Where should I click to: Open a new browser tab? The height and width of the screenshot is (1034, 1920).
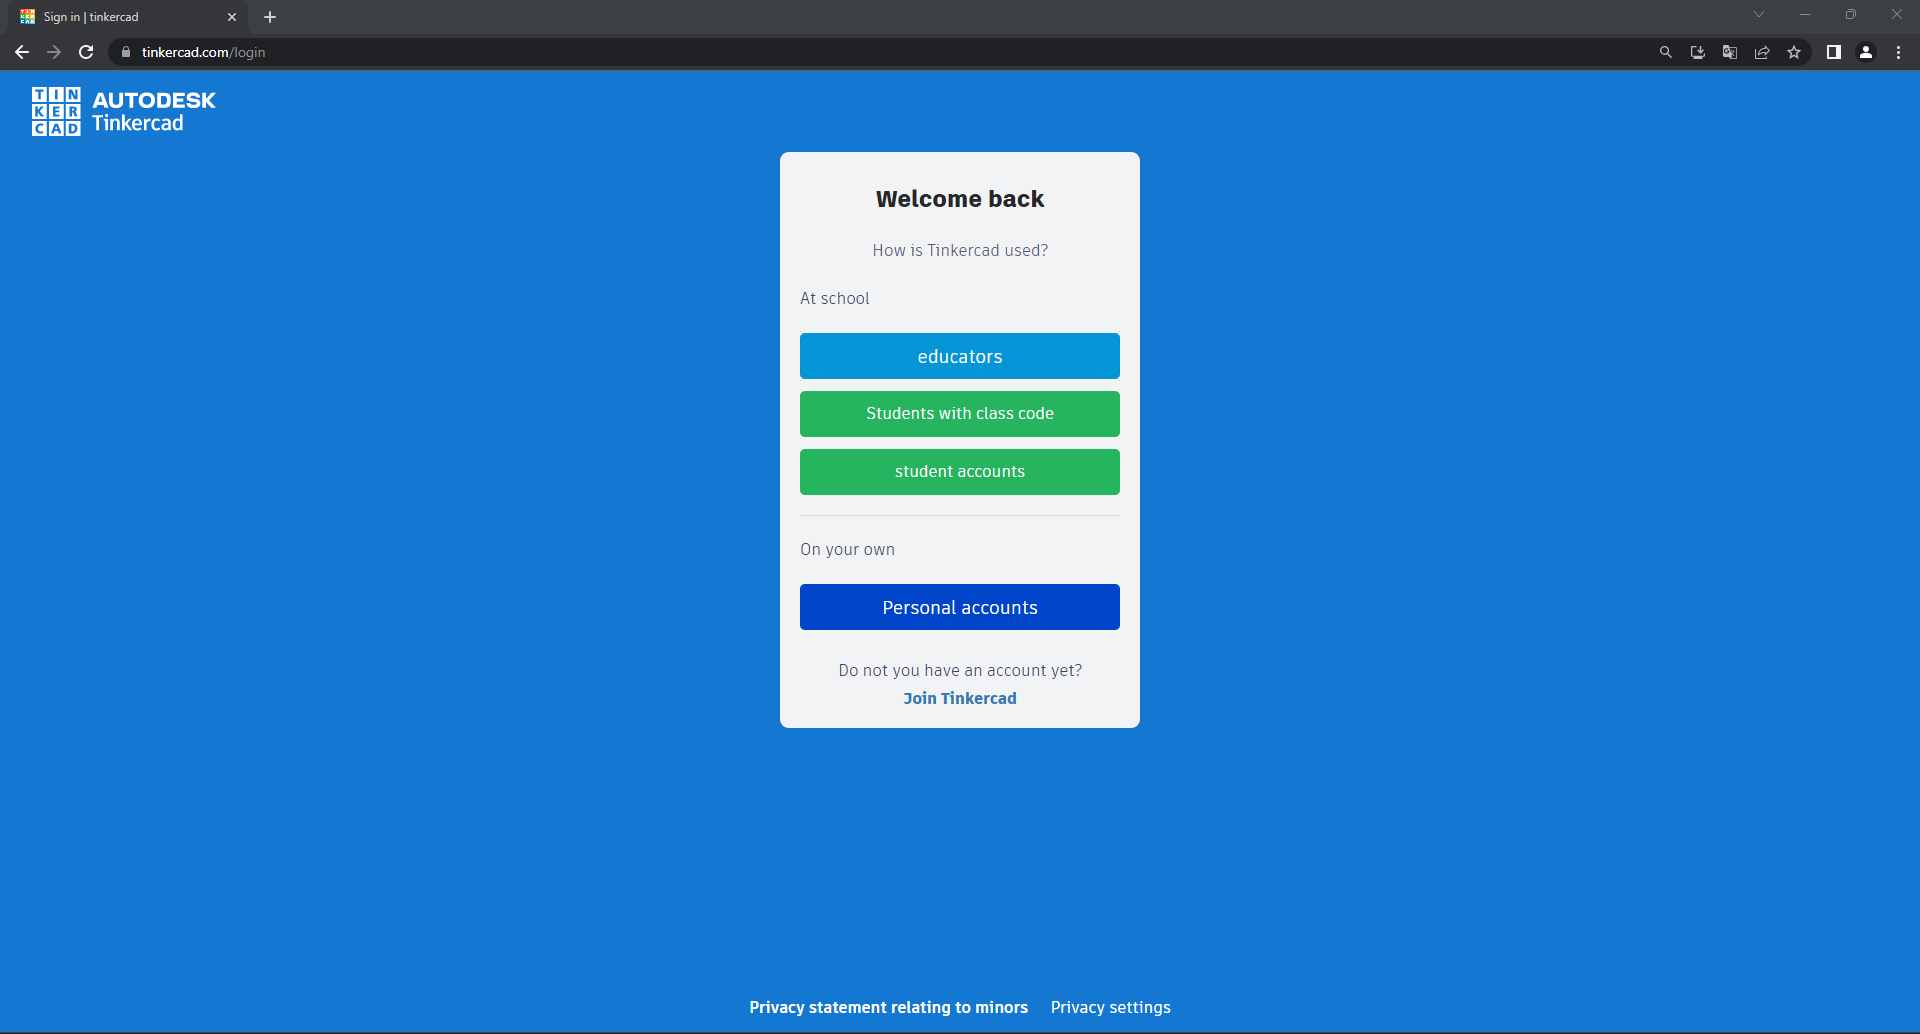point(270,17)
